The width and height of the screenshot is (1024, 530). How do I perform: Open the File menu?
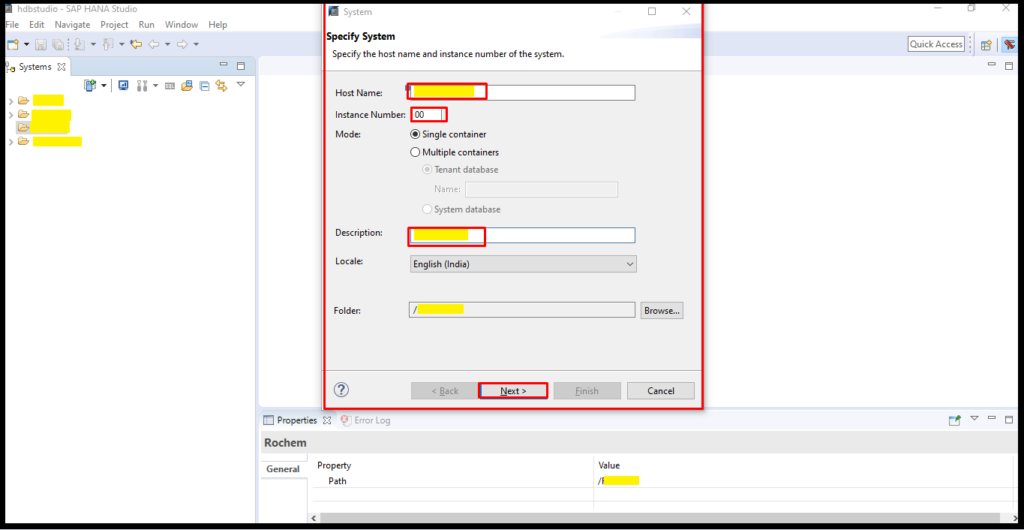point(12,25)
